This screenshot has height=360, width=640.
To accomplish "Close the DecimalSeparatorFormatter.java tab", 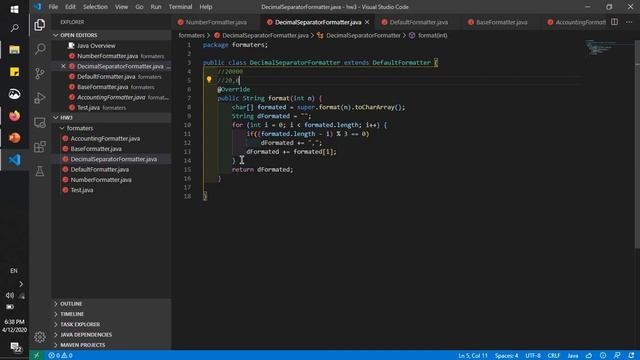I will 367,22.
